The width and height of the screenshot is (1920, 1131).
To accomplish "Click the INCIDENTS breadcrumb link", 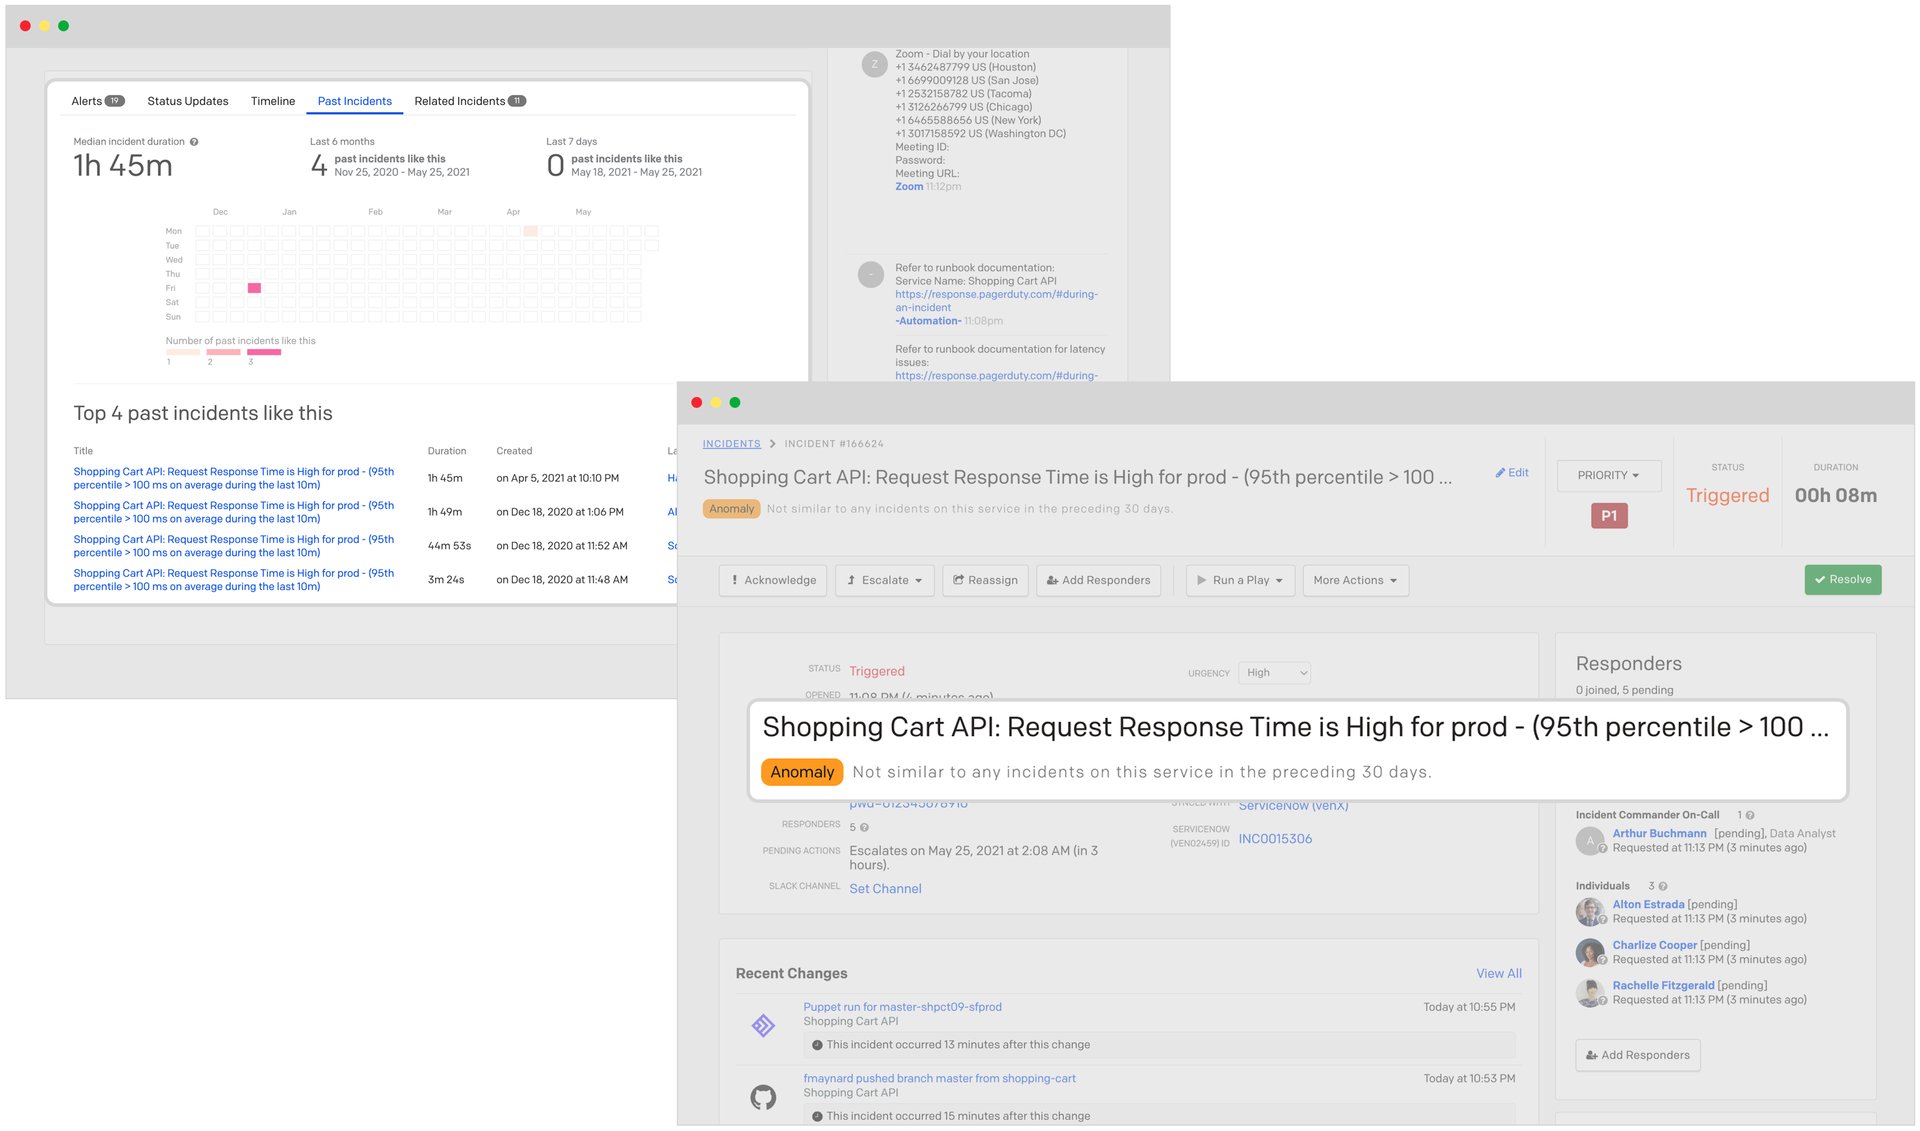I will 731,444.
